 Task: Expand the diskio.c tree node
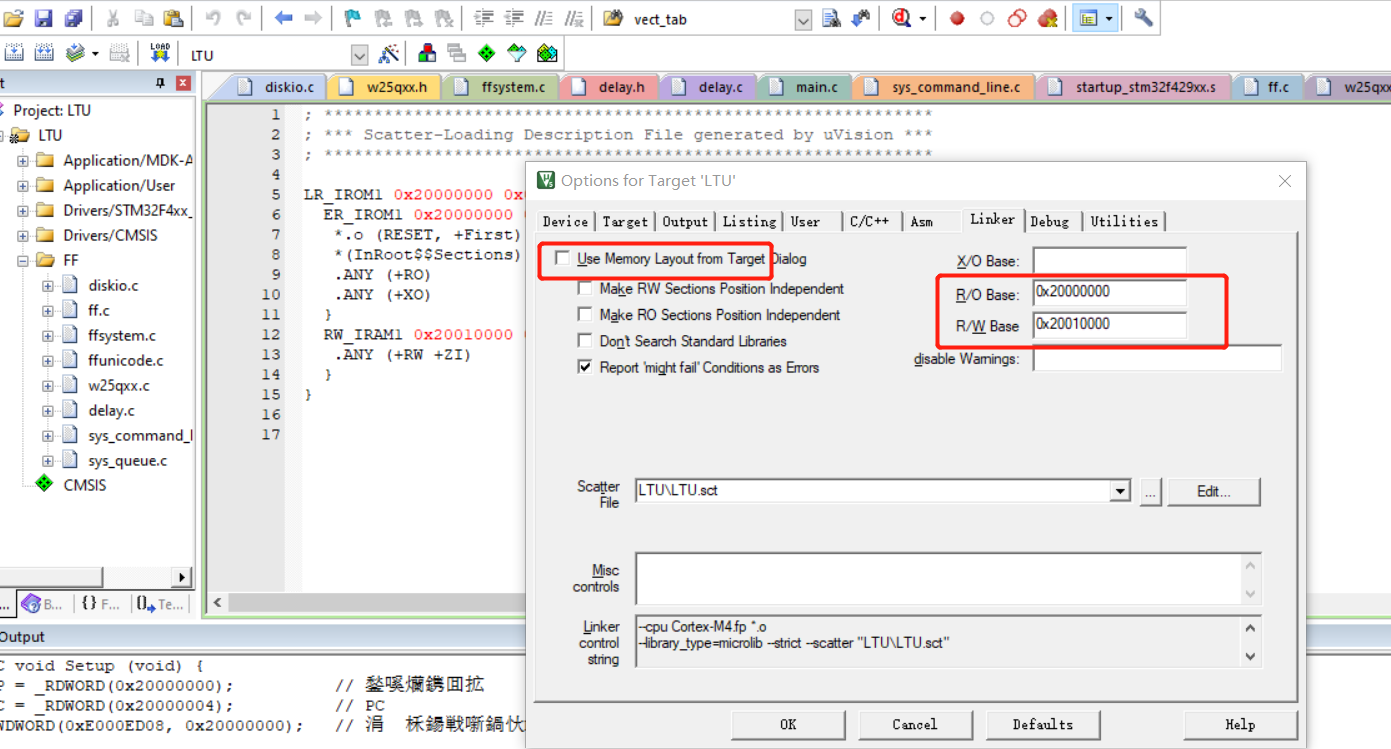(47, 285)
